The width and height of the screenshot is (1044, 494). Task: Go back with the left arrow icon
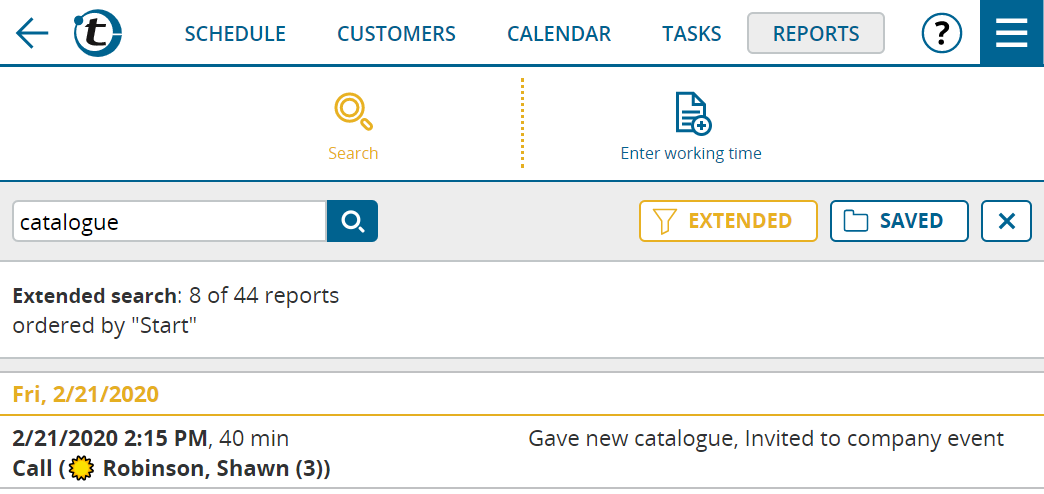coord(32,33)
